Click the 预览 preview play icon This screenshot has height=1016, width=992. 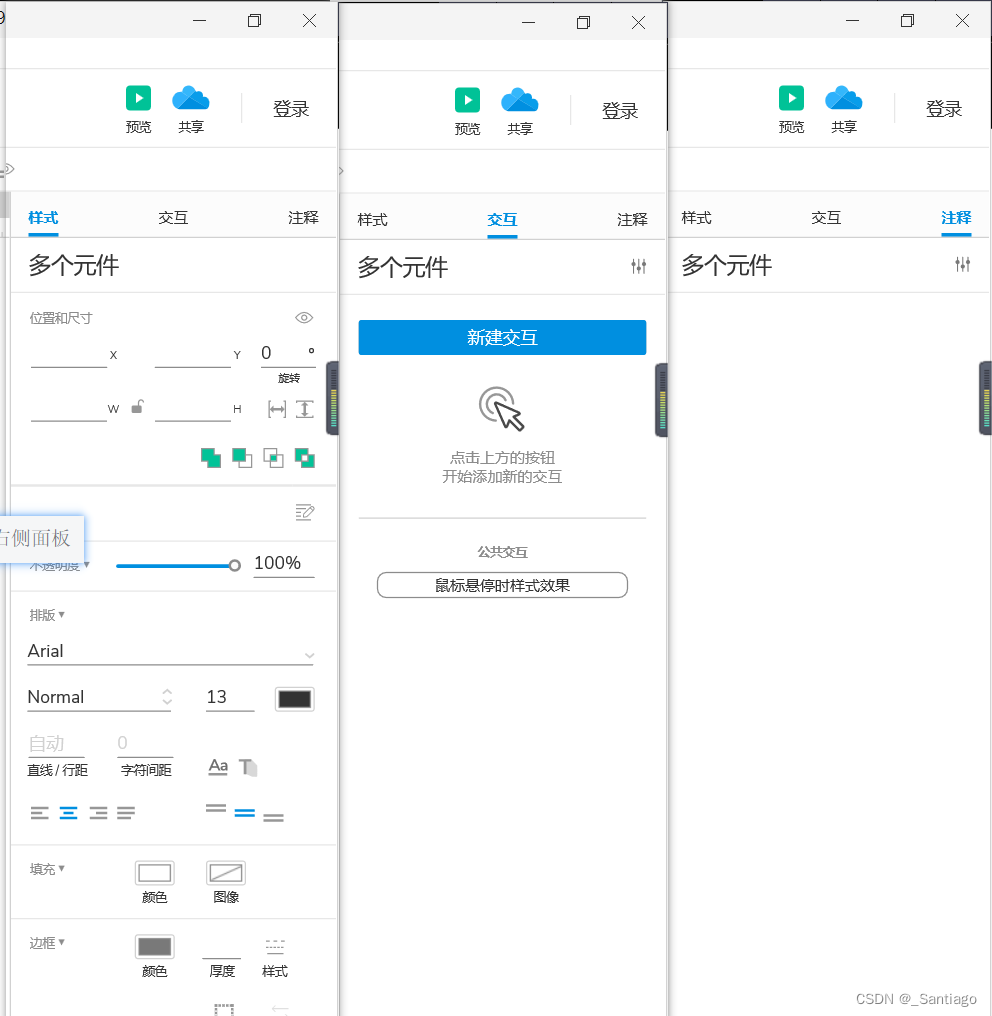tap(138, 97)
